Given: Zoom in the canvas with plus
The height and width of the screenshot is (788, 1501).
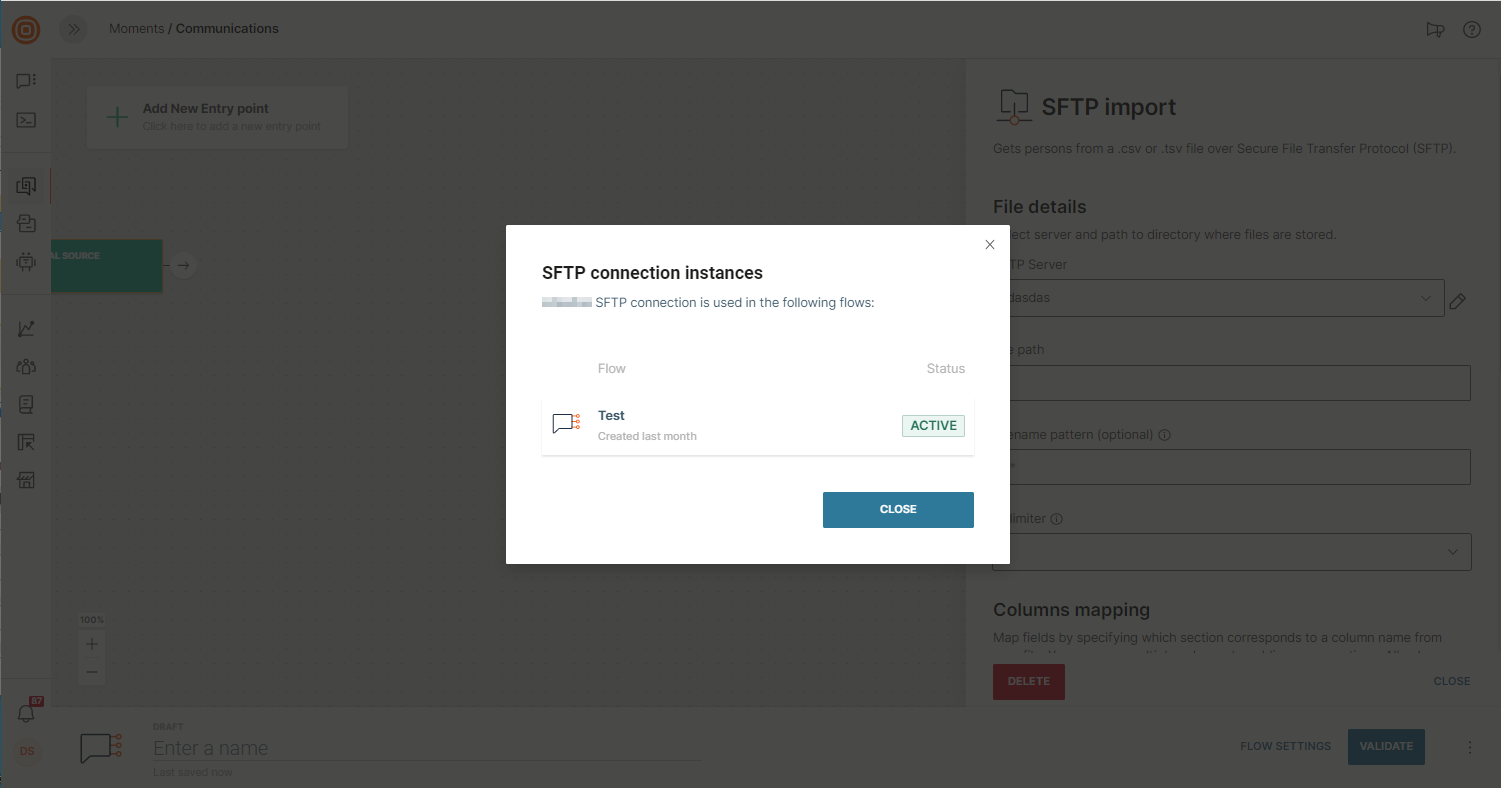Looking at the screenshot, I should point(92,644).
